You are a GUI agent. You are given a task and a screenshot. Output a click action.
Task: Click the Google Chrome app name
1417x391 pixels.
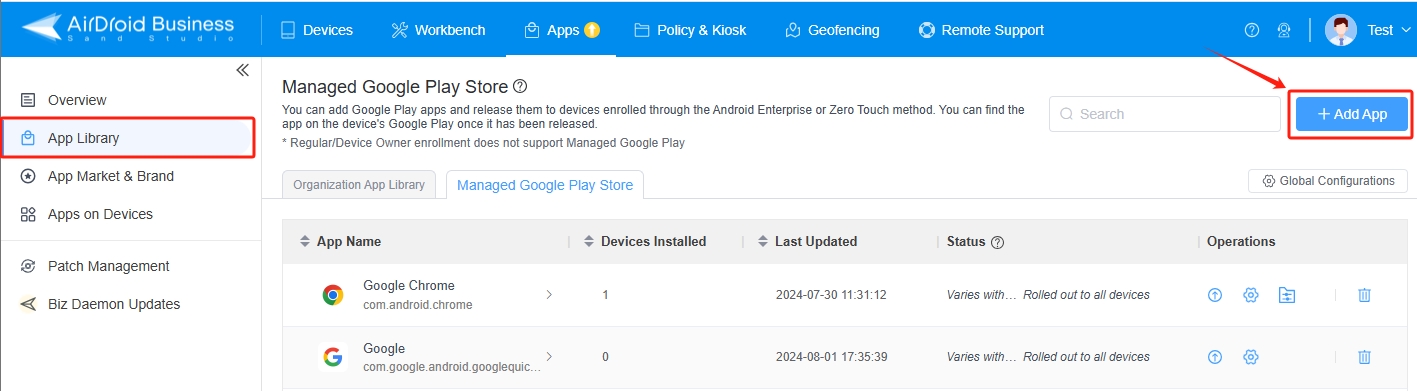coord(409,286)
